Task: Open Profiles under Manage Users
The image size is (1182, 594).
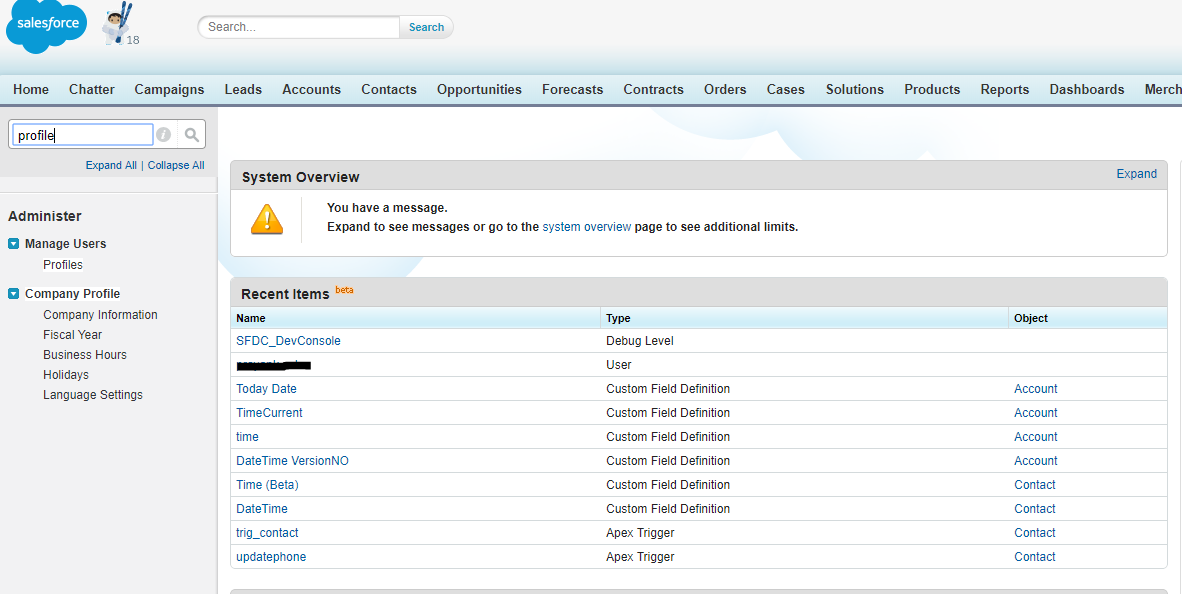Action: pyautogui.click(x=62, y=264)
